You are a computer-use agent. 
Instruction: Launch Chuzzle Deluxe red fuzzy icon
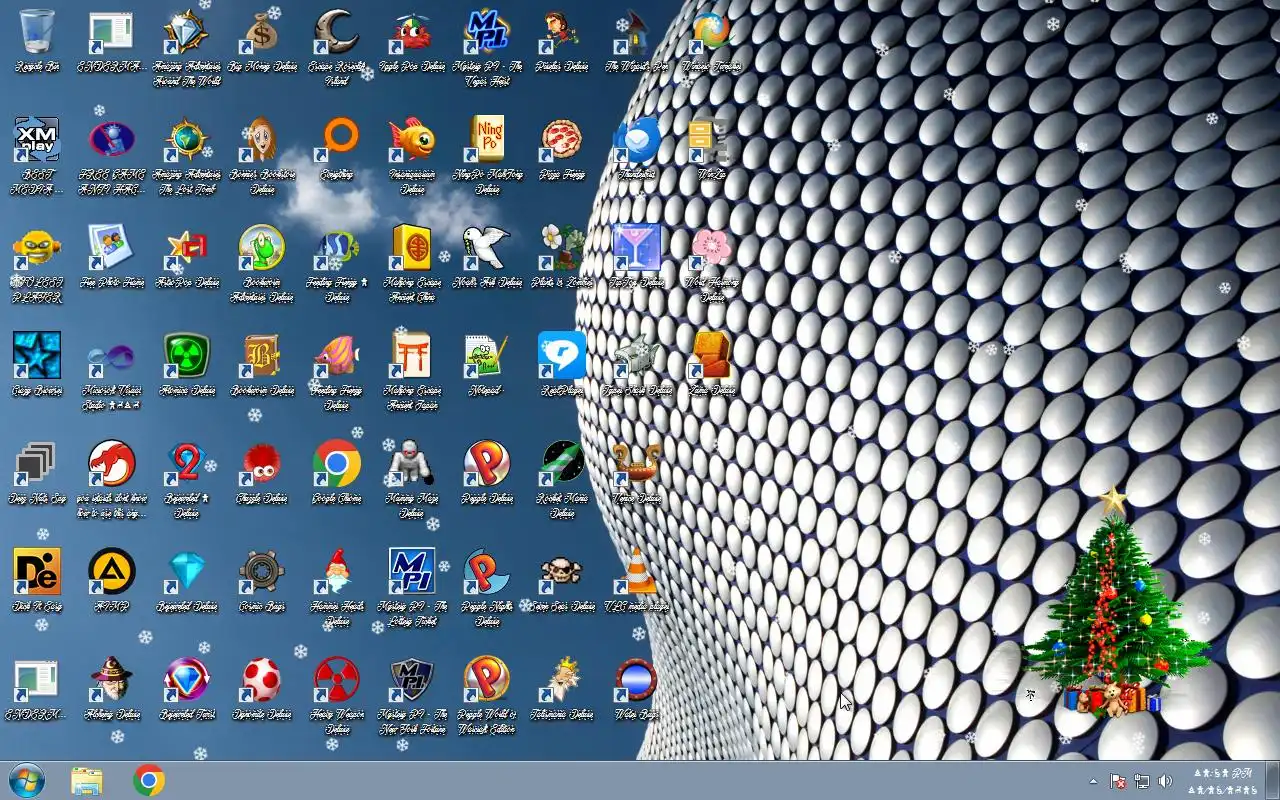(x=262, y=464)
